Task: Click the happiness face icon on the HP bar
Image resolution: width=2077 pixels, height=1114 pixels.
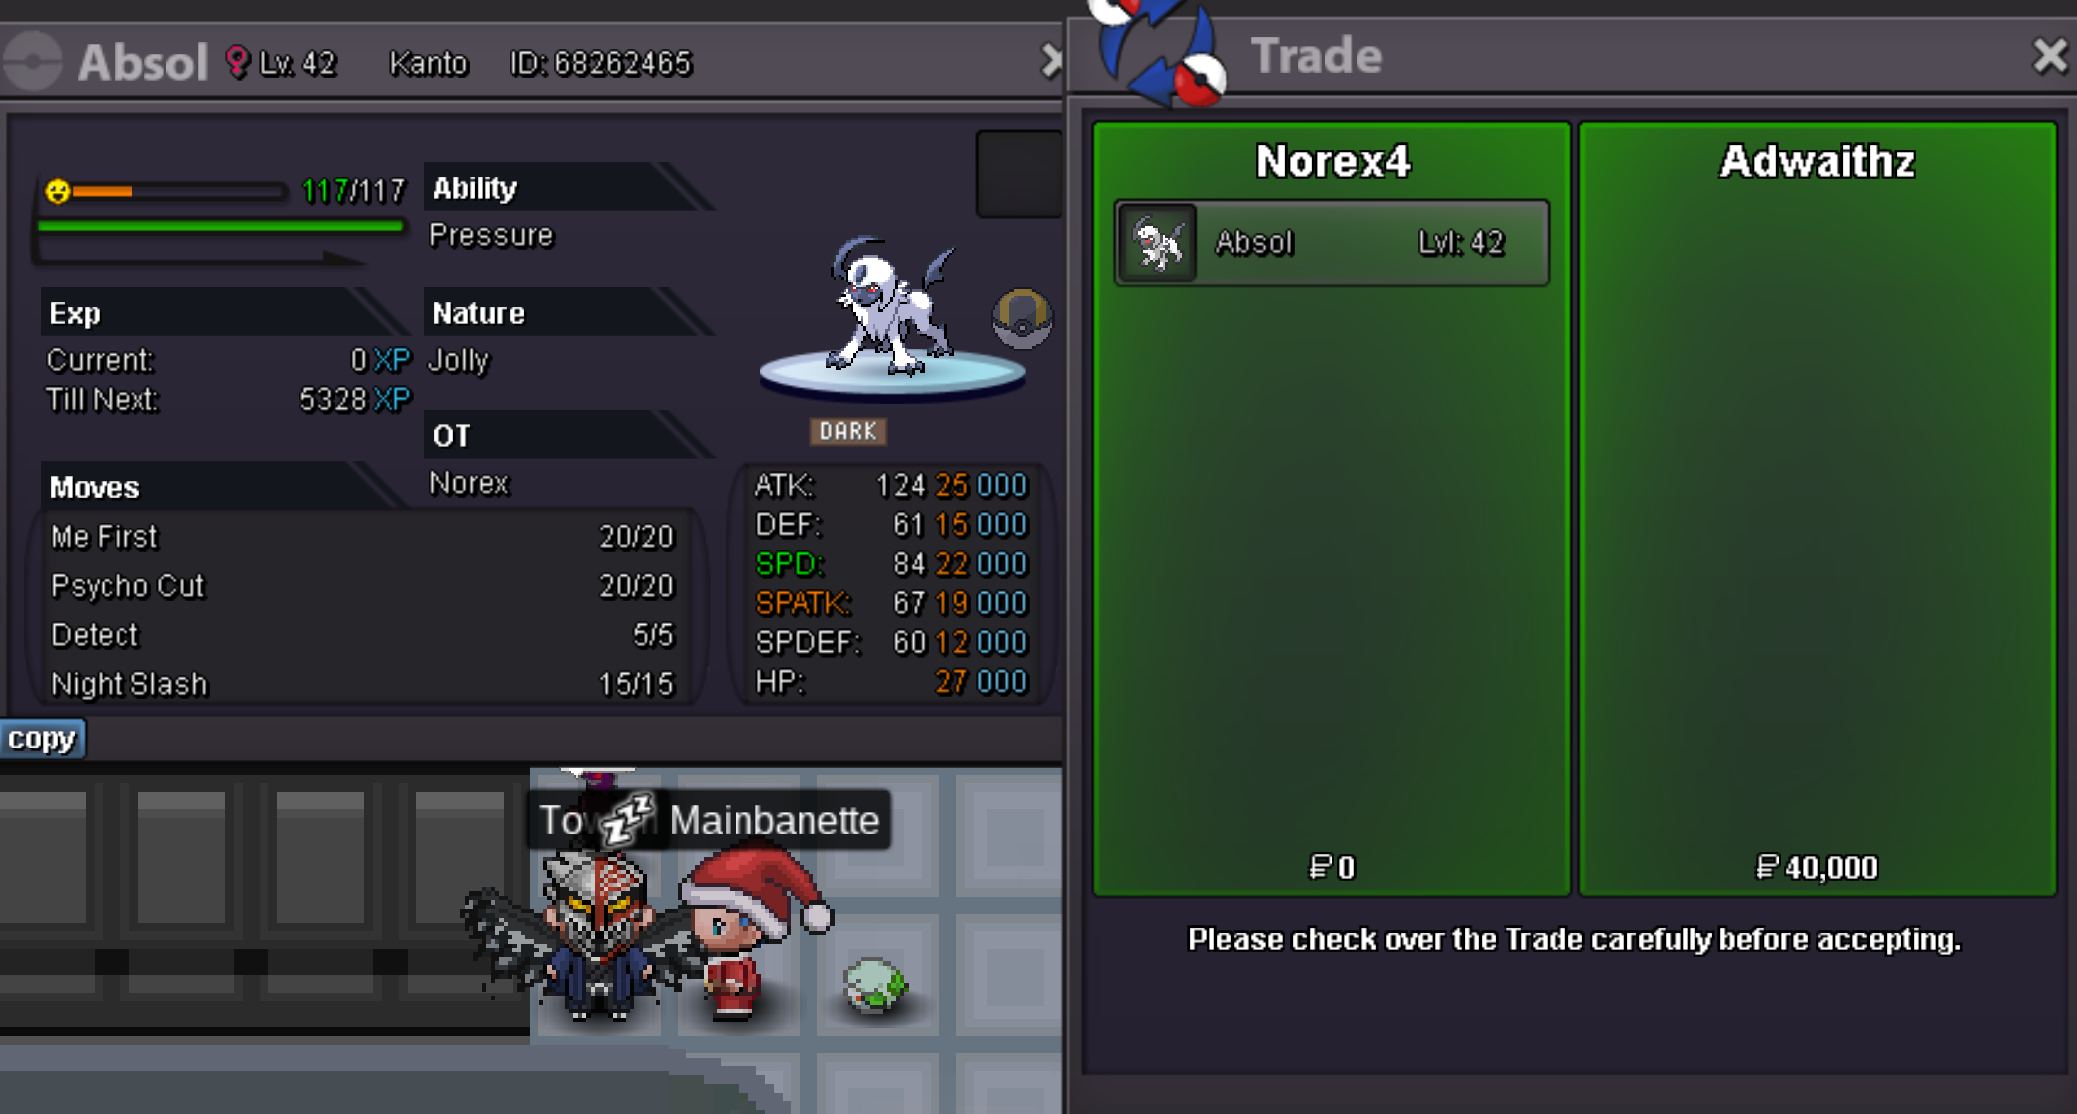Action: 58,190
